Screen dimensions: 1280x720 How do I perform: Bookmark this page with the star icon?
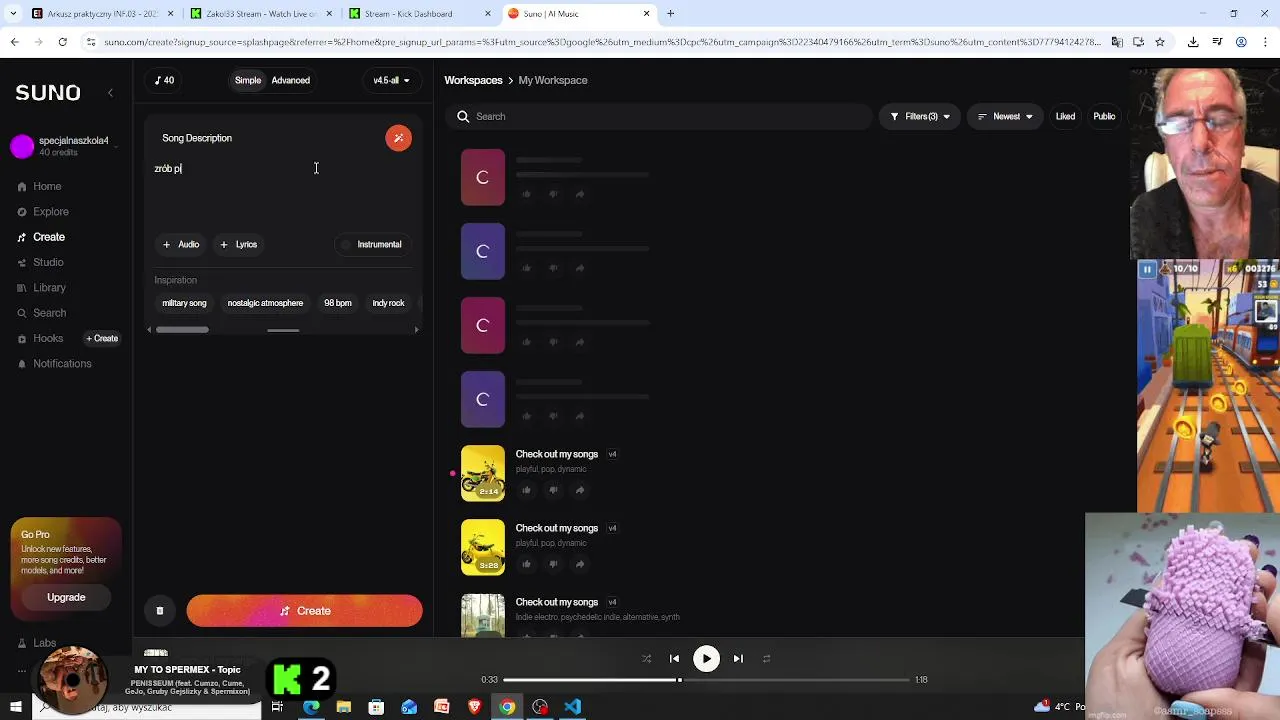1160,42
